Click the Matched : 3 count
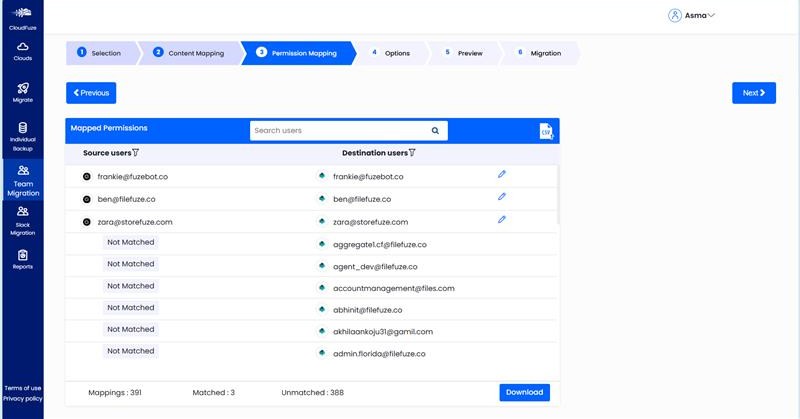This screenshot has height=419, width=800. click(213, 392)
